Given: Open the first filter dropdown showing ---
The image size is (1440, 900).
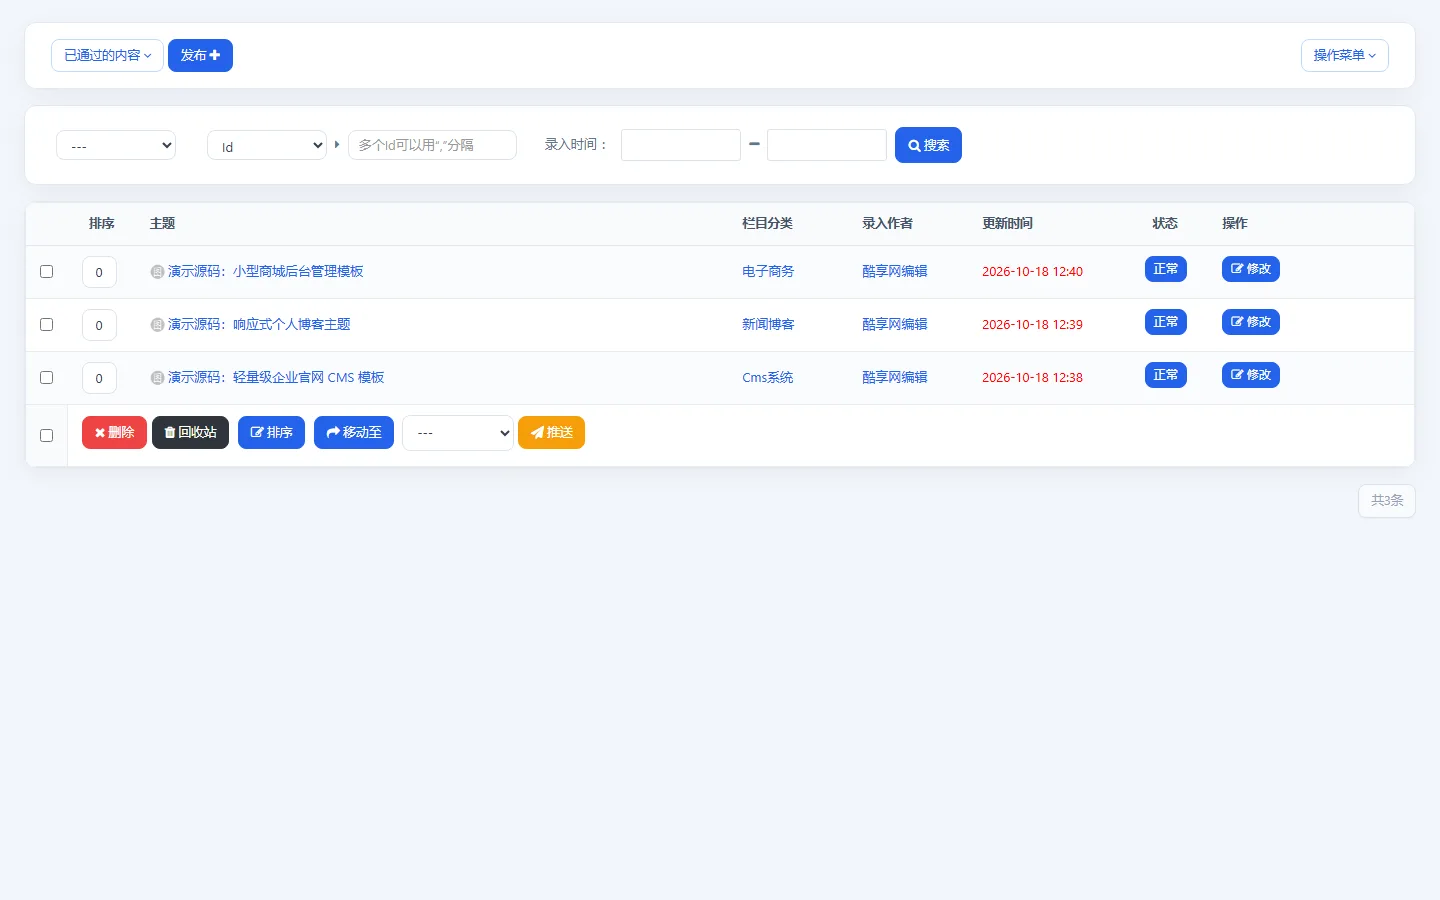Looking at the screenshot, I should tap(116, 145).
